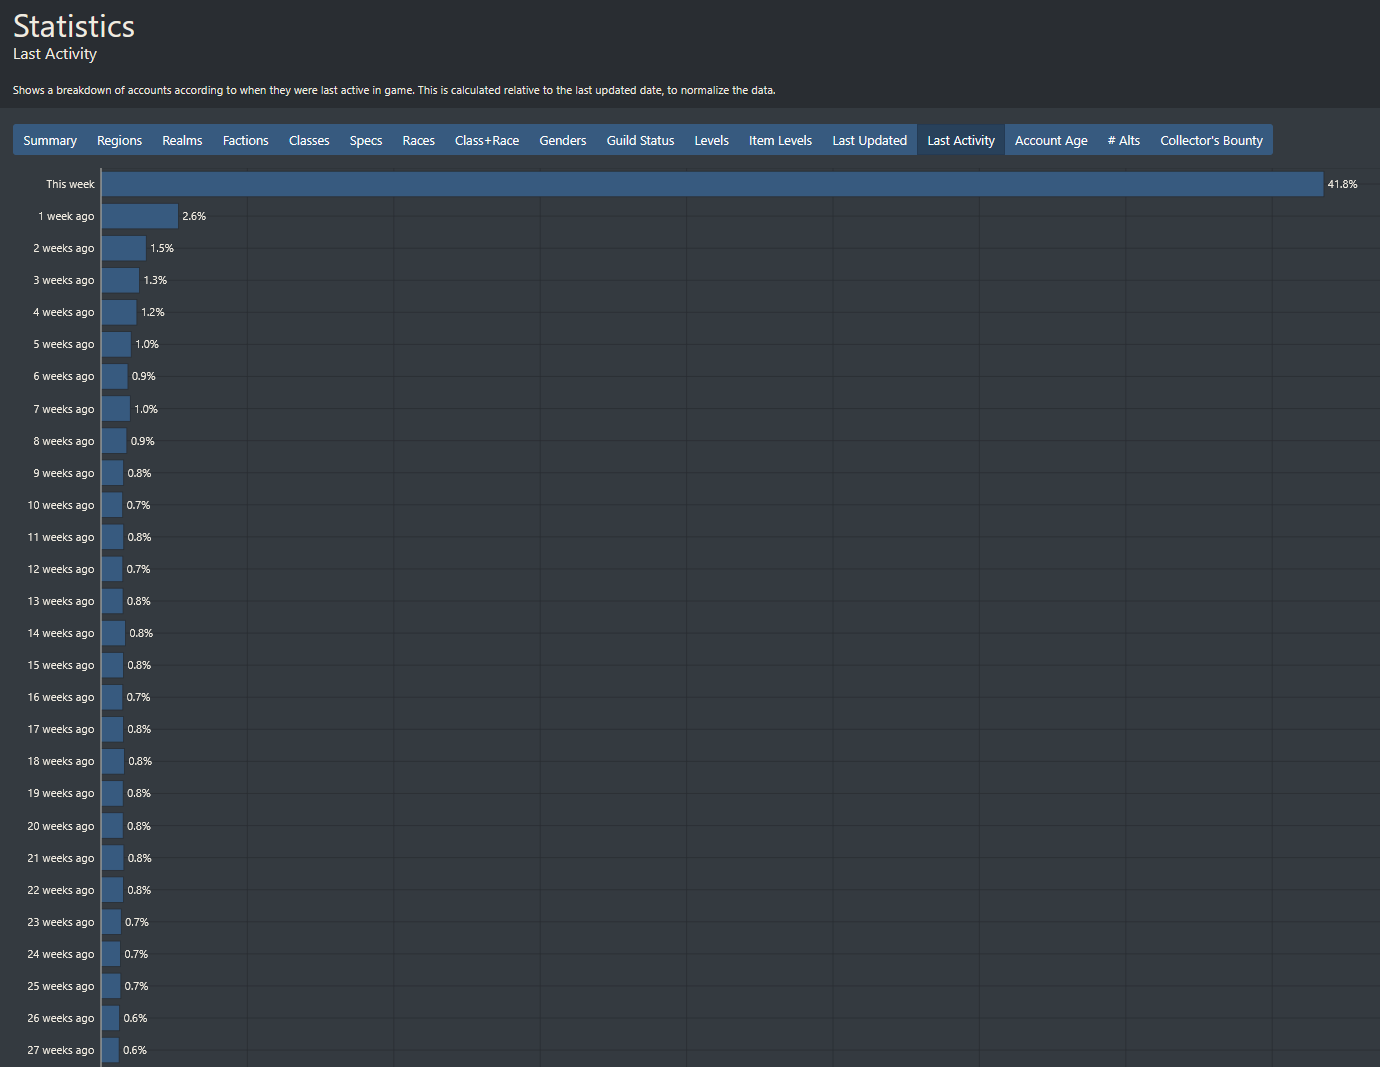This screenshot has height=1067, width=1380.
Task: Click the '13 weeks ago' row label
Action: click(61, 601)
